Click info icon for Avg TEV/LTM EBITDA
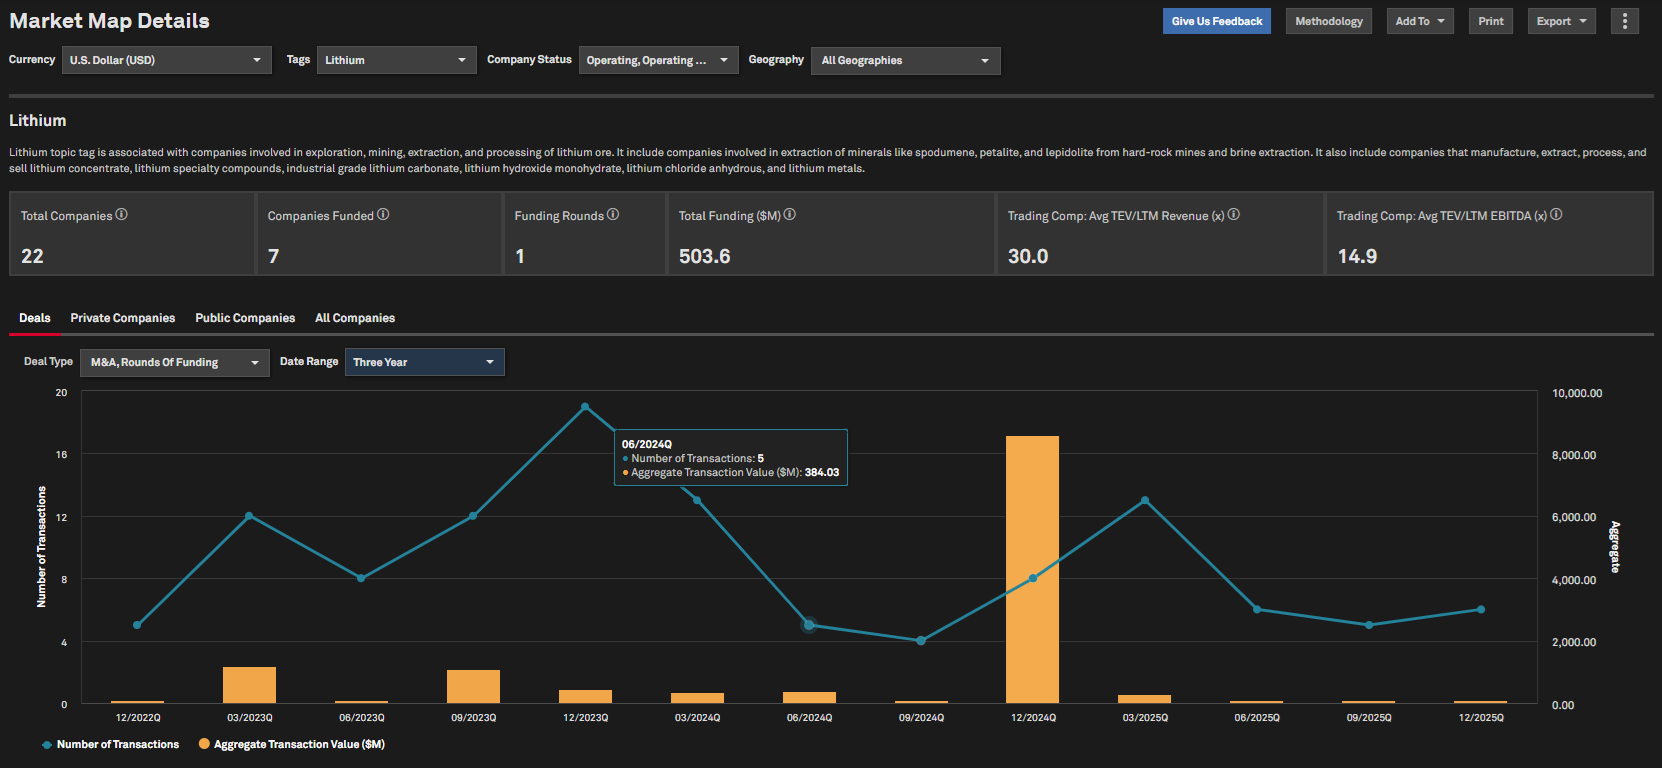 click(x=1556, y=215)
